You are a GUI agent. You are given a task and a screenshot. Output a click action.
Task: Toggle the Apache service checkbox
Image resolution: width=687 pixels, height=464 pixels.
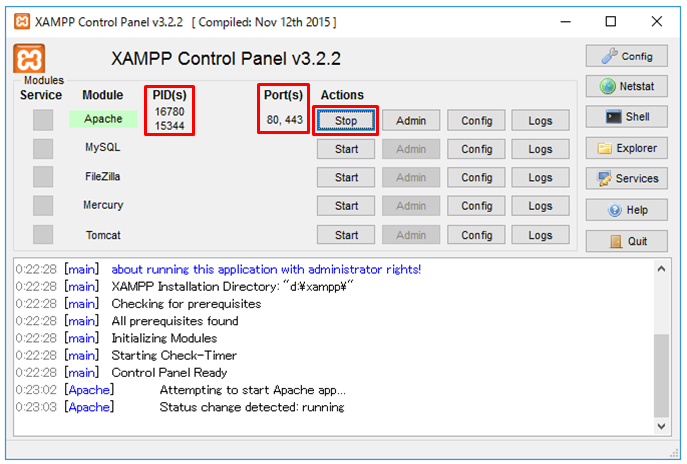(x=43, y=120)
